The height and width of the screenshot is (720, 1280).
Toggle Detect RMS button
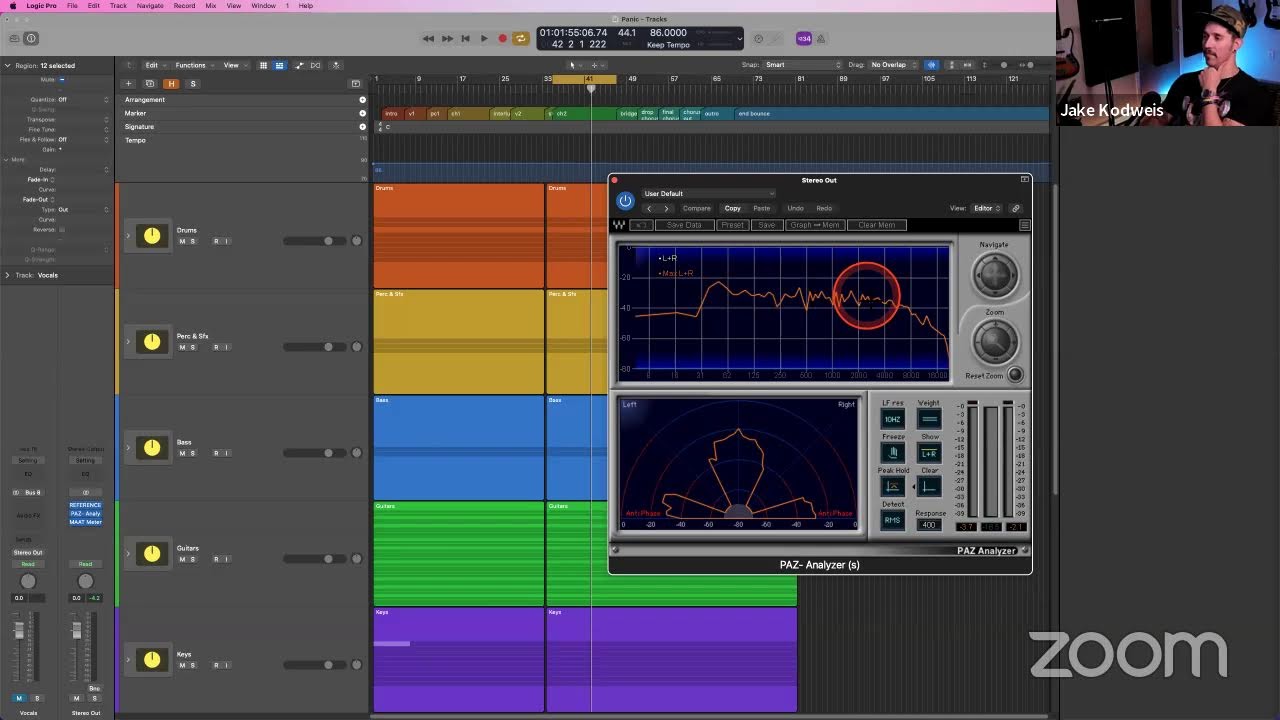(892, 520)
